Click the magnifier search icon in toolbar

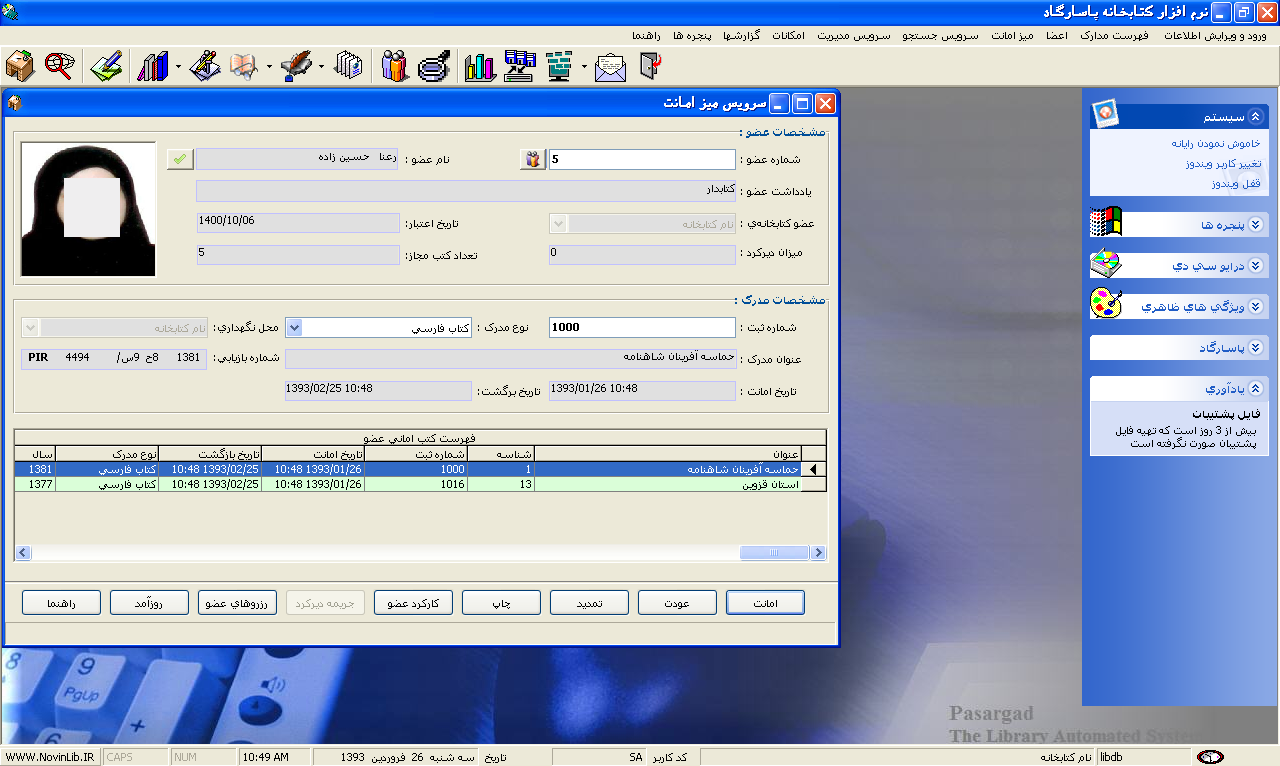59,66
